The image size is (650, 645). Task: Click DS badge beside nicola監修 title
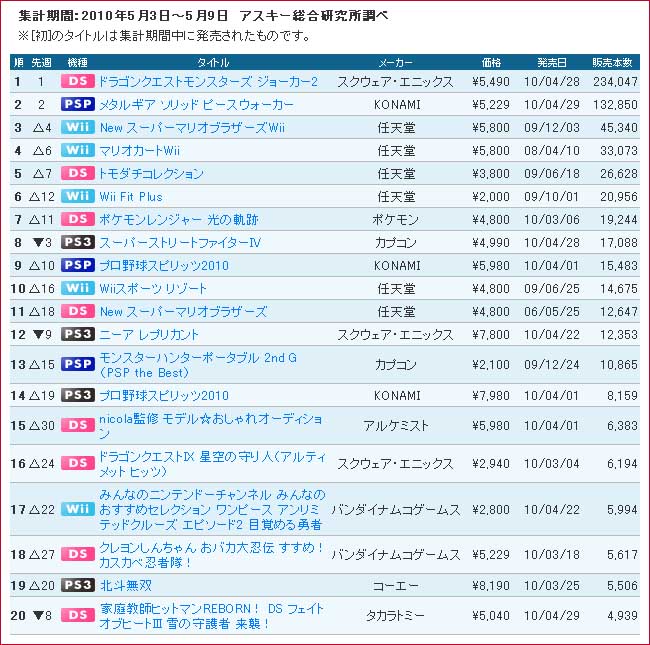tap(78, 425)
